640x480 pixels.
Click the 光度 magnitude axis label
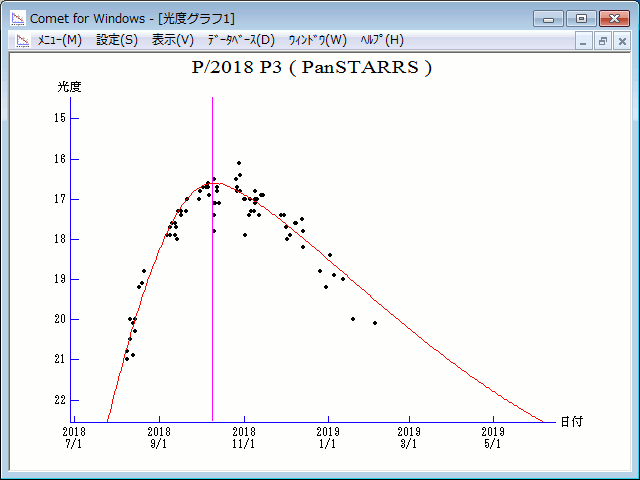[69, 87]
